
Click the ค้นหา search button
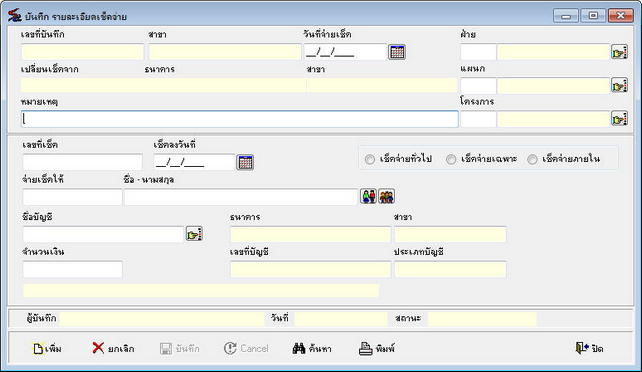pyautogui.click(x=312, y=349)
